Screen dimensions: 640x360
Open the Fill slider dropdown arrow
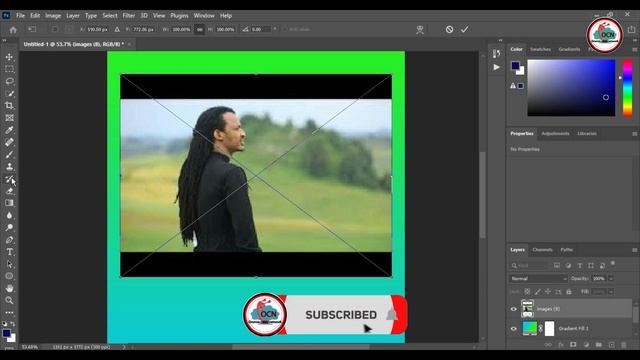click(x=611, y=291)
